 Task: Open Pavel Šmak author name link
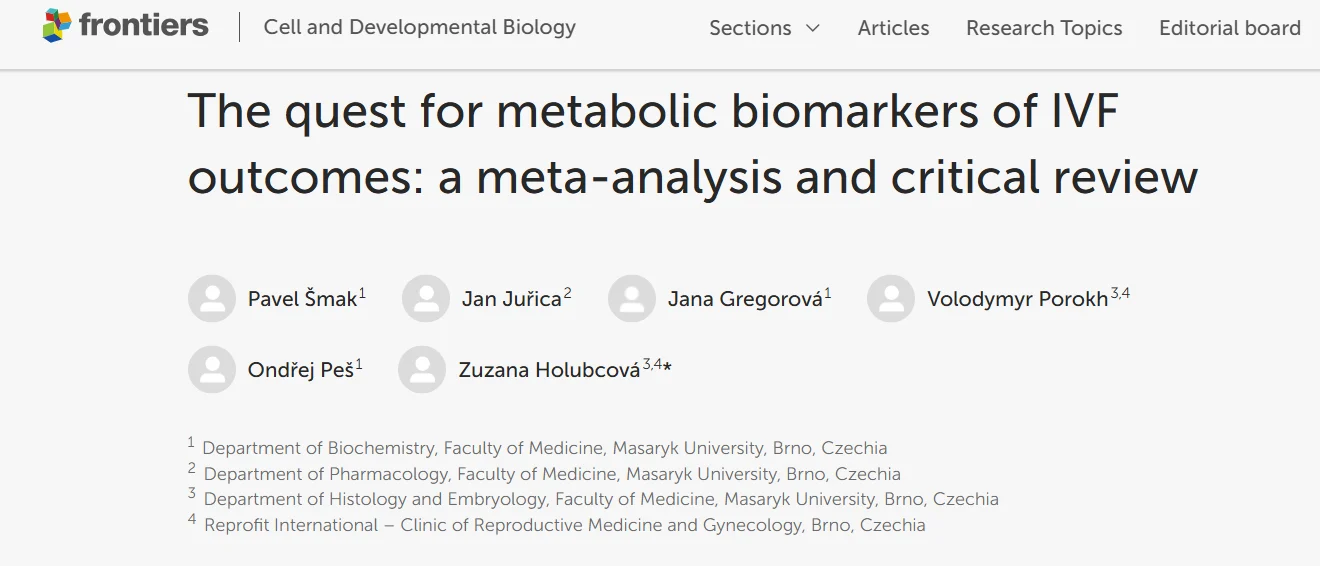(x=302, y=299)
